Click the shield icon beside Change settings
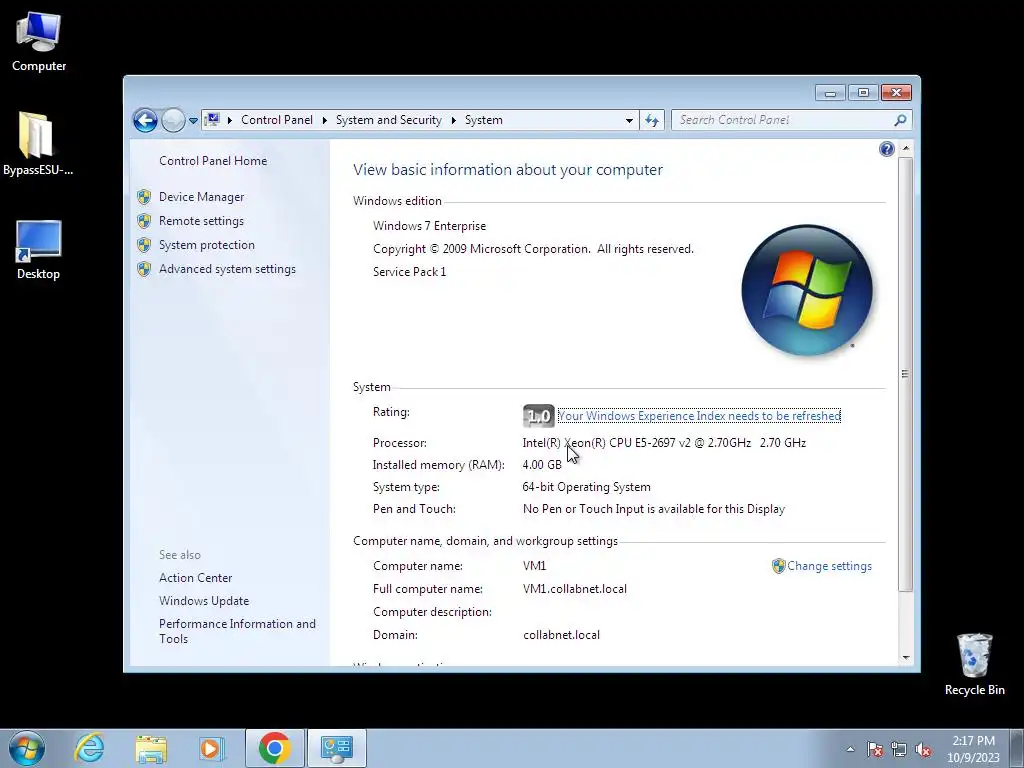The image size is (1024, 768). 778,566
